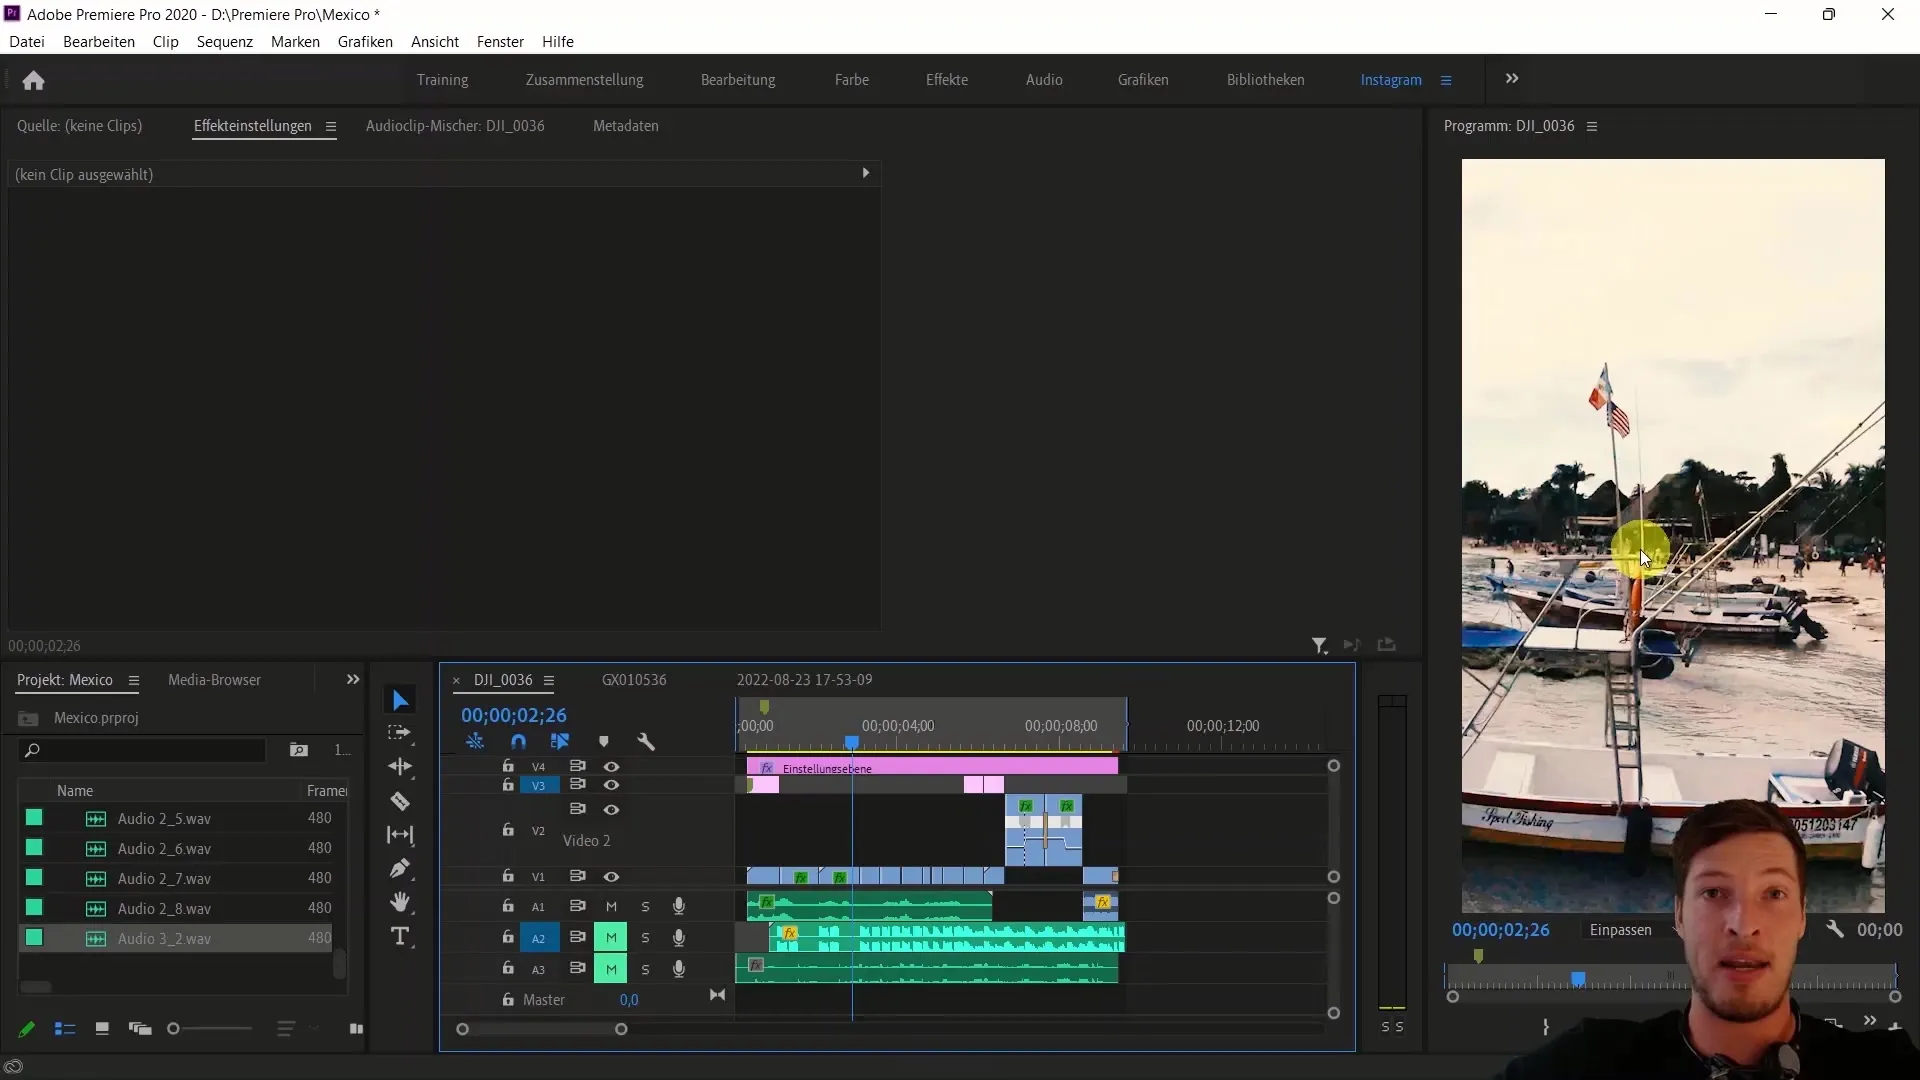1920x1080 pixels.
Task: Switch the project panel to freeform view
Action: pyautogui.click(x=140, y=1029)
